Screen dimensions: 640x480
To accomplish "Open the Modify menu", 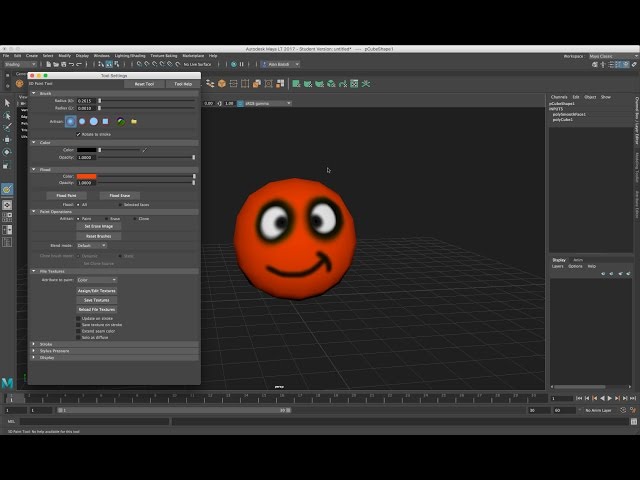I will pos(64,56).
